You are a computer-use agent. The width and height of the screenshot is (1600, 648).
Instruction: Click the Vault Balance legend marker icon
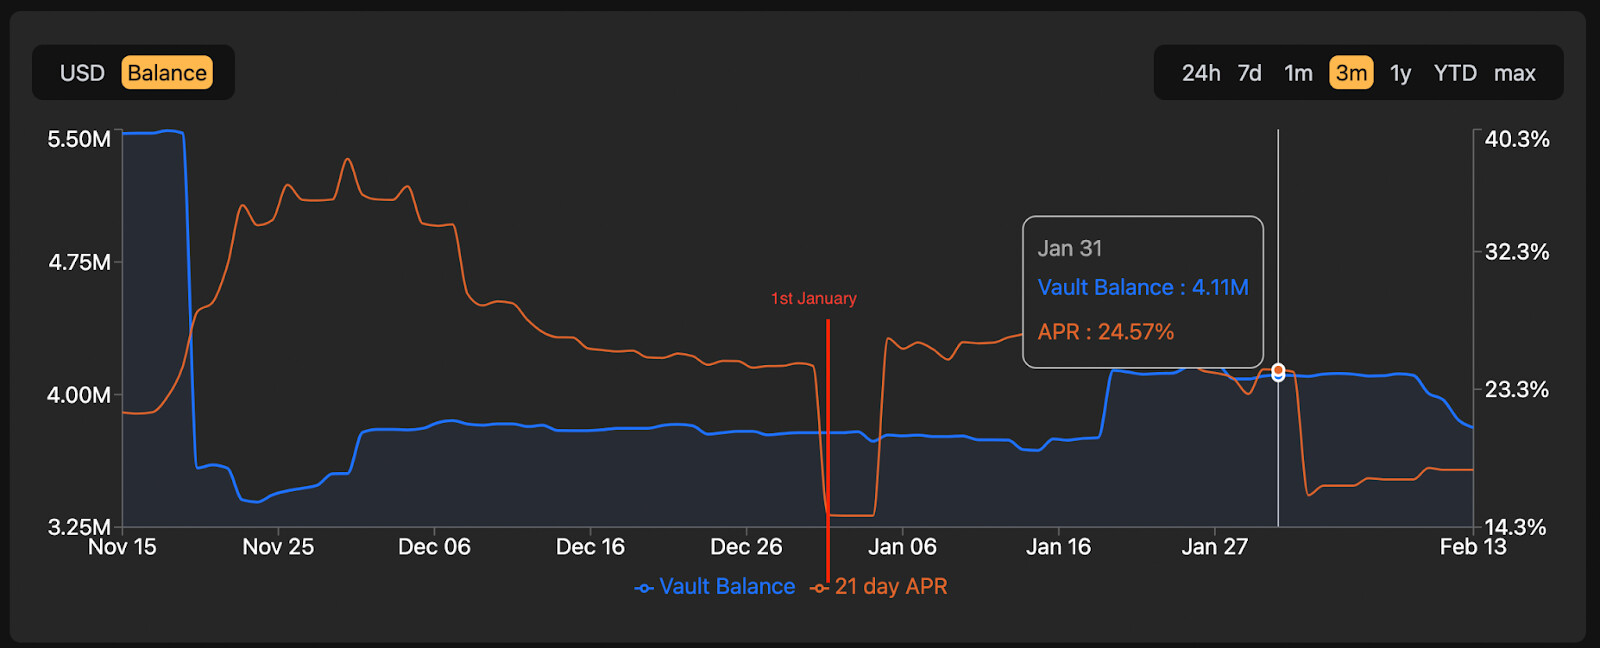pos(644,588)
